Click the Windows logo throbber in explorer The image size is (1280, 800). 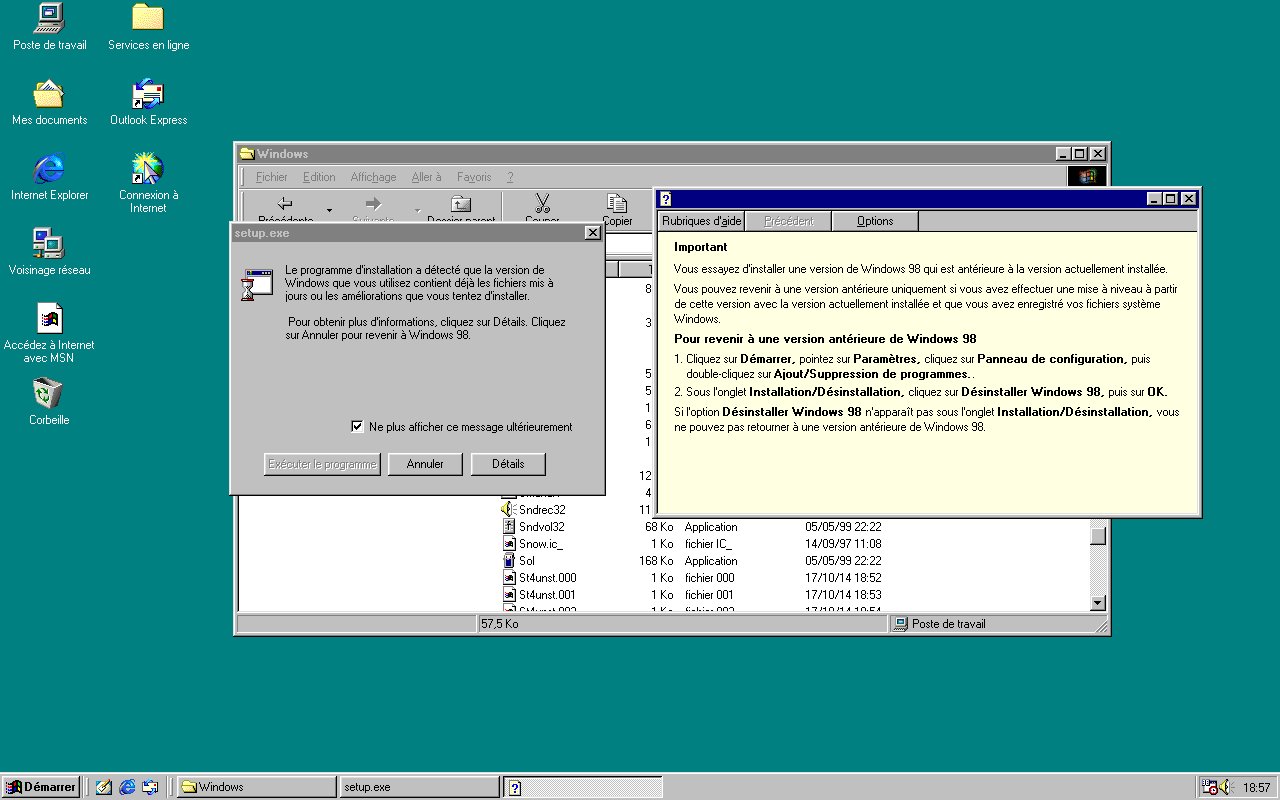point(1087,177)
